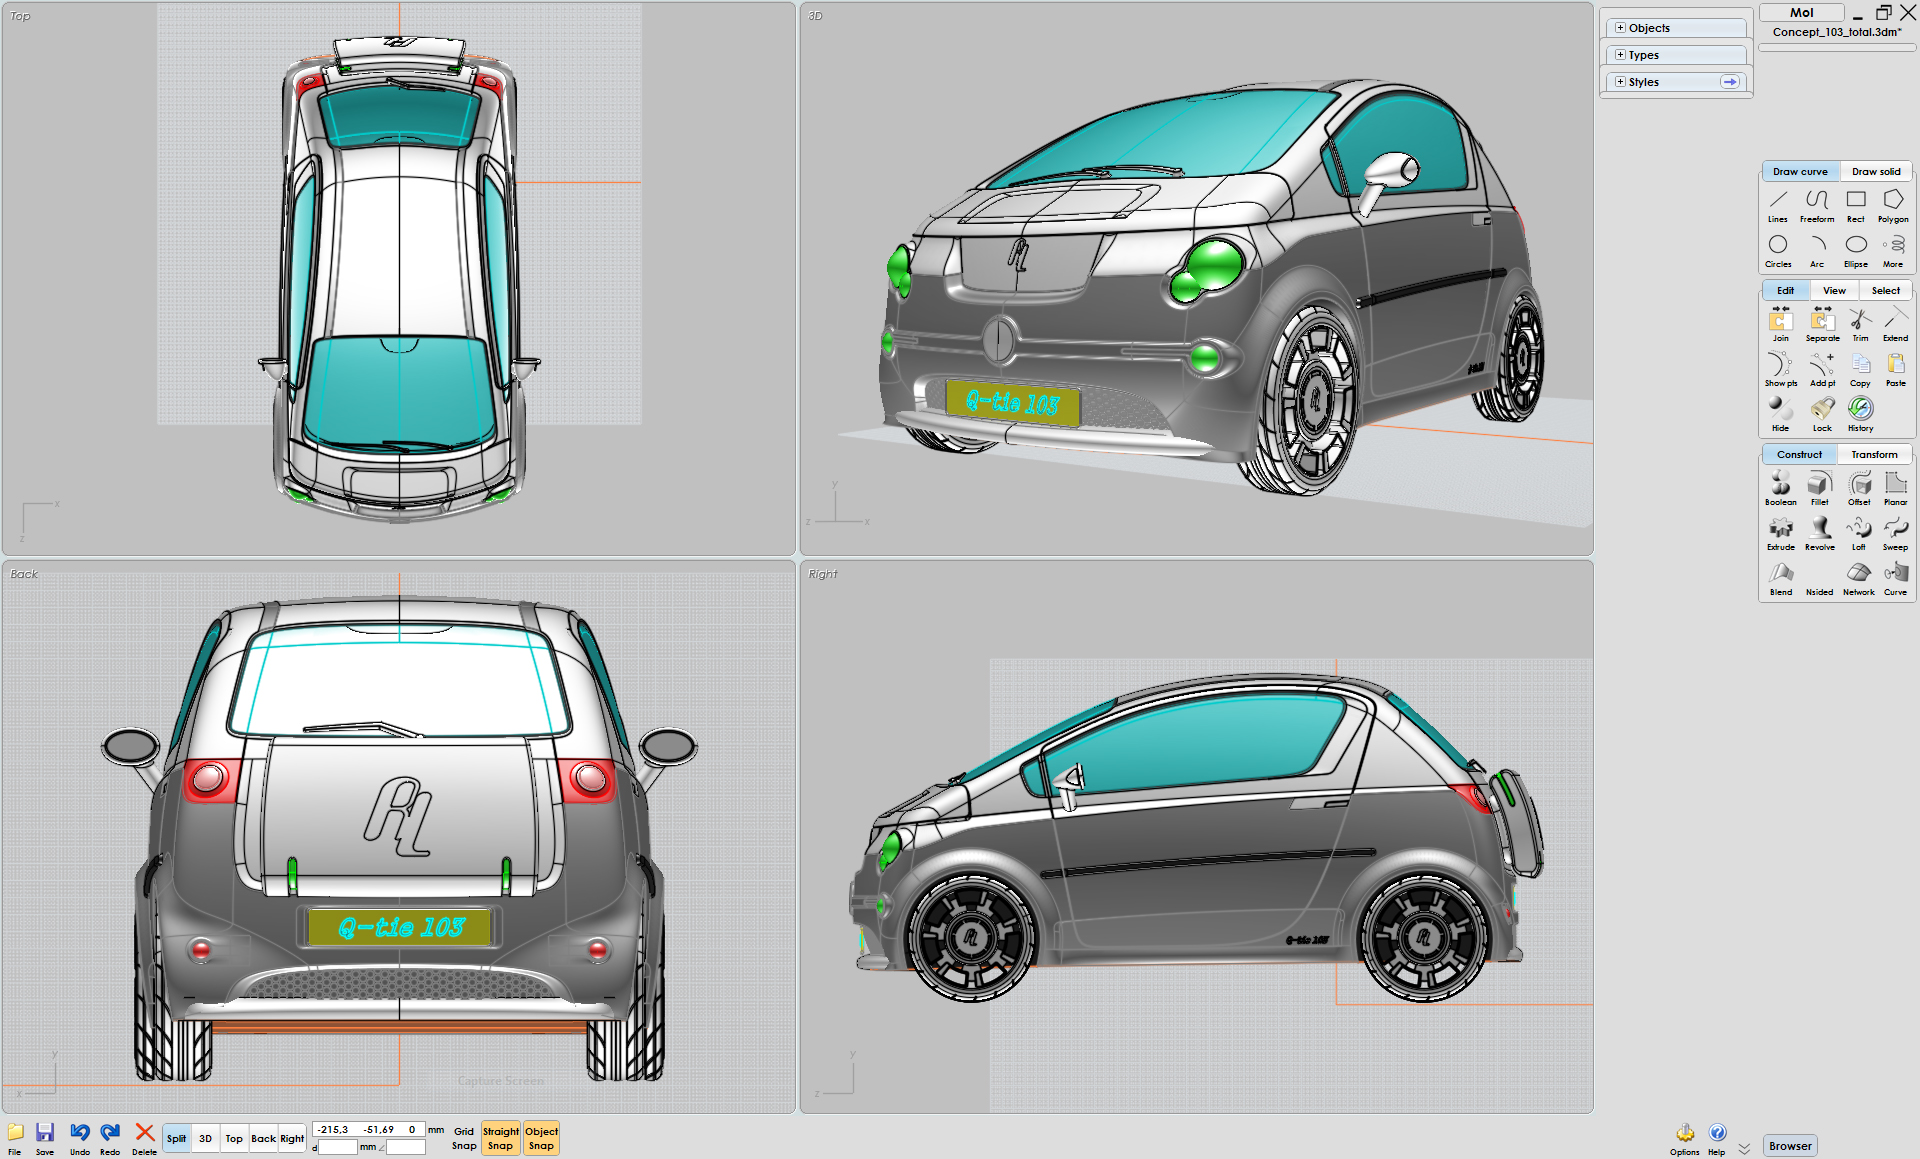Toggle Object Snap button
The image size is (1920, 1159).
(x=541, y=1138)
